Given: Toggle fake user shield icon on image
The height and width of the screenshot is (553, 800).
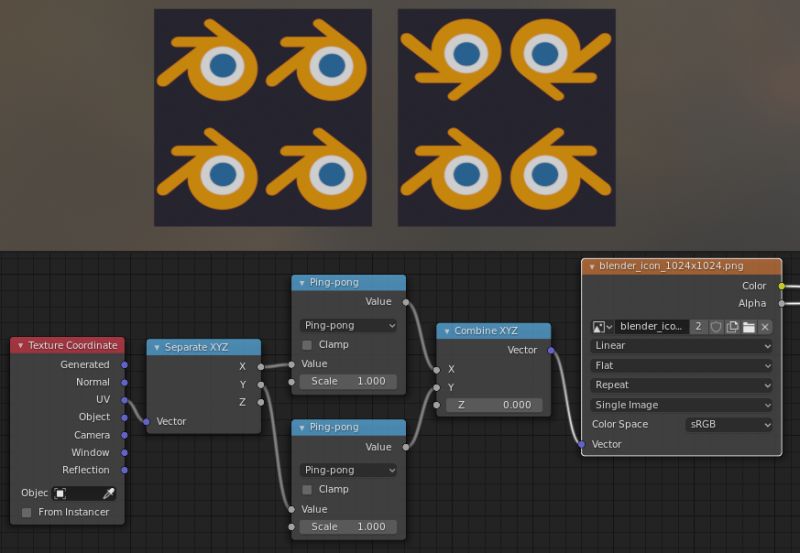Looking at the screenshot, I should [716, 327].
